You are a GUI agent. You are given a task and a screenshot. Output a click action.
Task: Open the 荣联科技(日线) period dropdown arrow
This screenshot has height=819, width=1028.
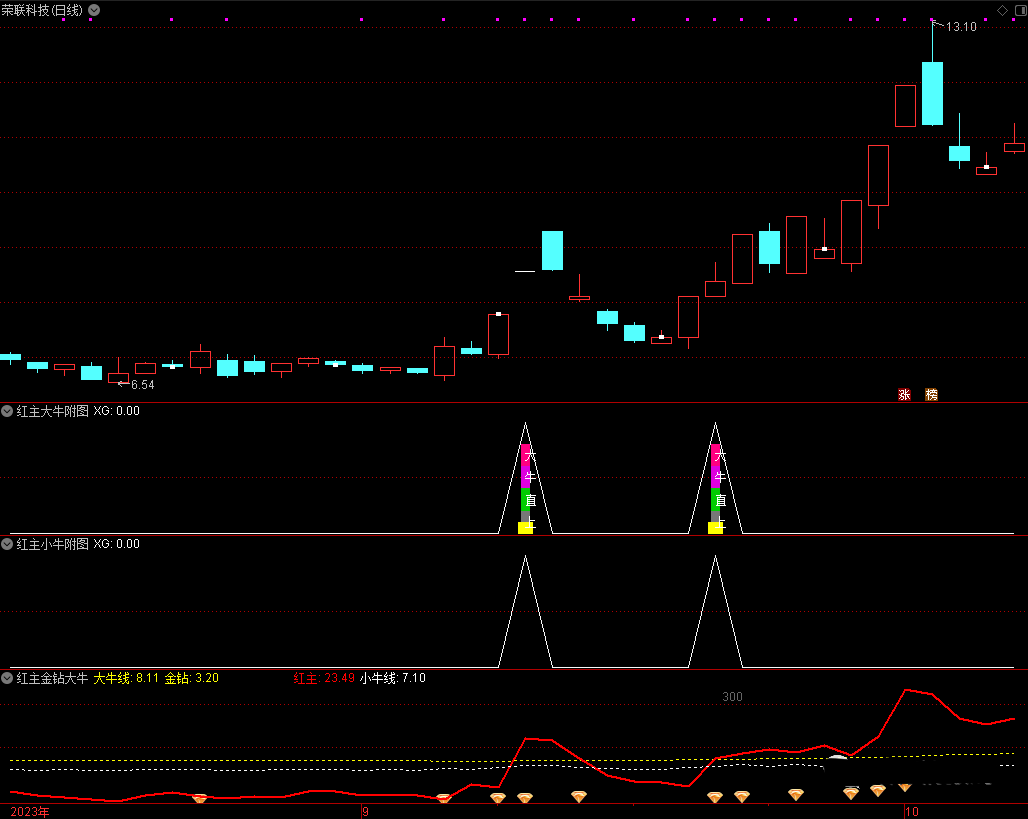[94, 10]
